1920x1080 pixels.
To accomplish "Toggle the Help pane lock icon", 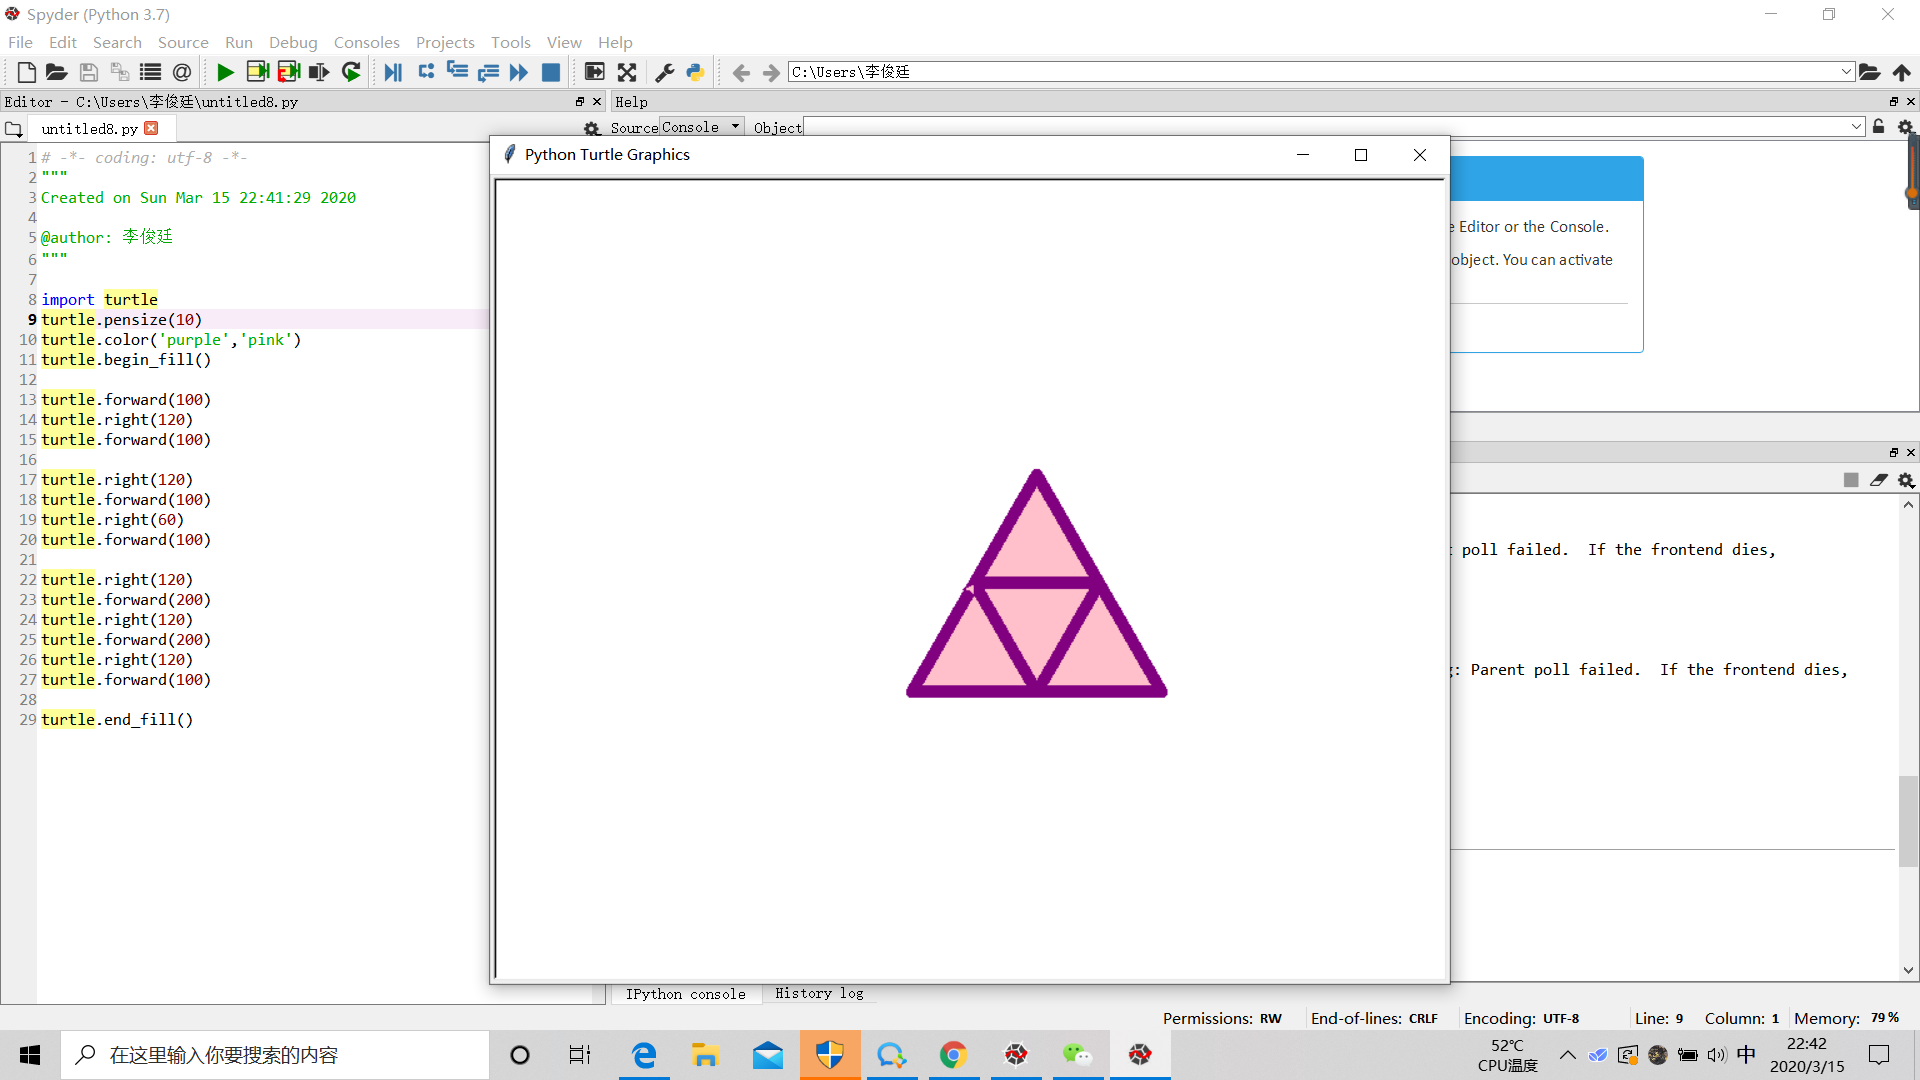I will pos(1879,127).
